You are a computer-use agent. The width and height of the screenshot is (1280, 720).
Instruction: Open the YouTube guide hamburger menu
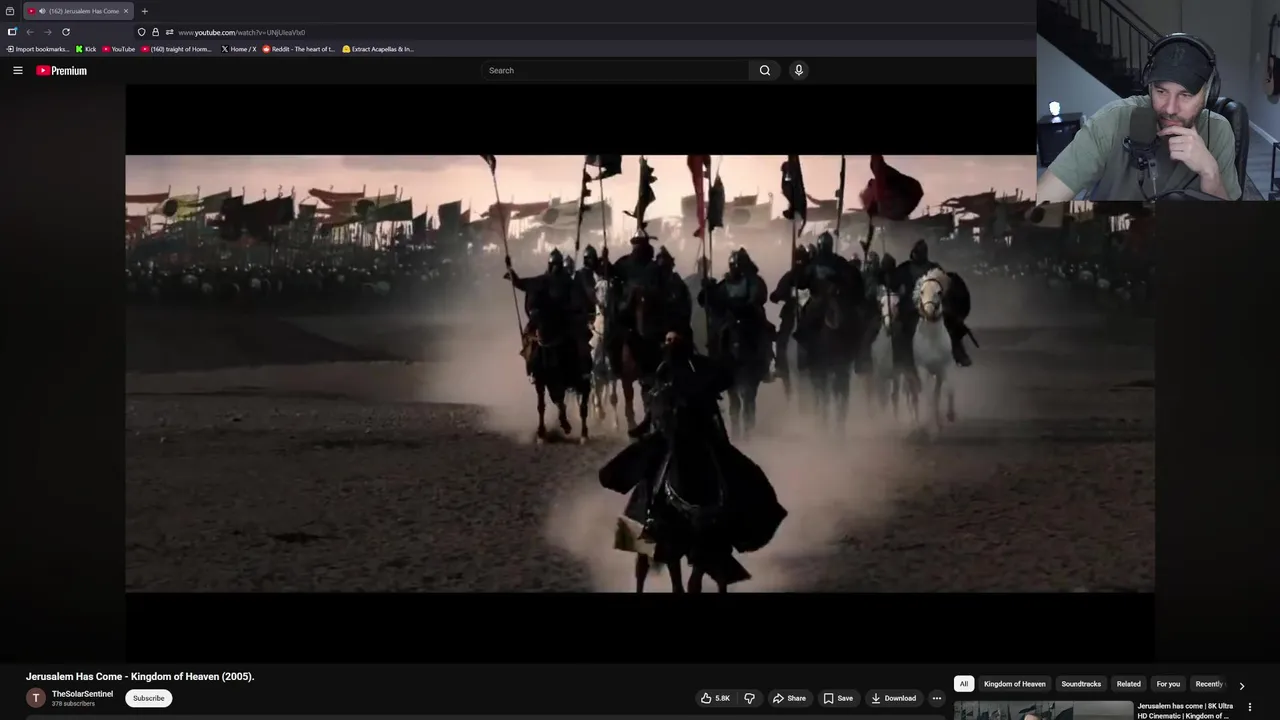pos(18,70)
